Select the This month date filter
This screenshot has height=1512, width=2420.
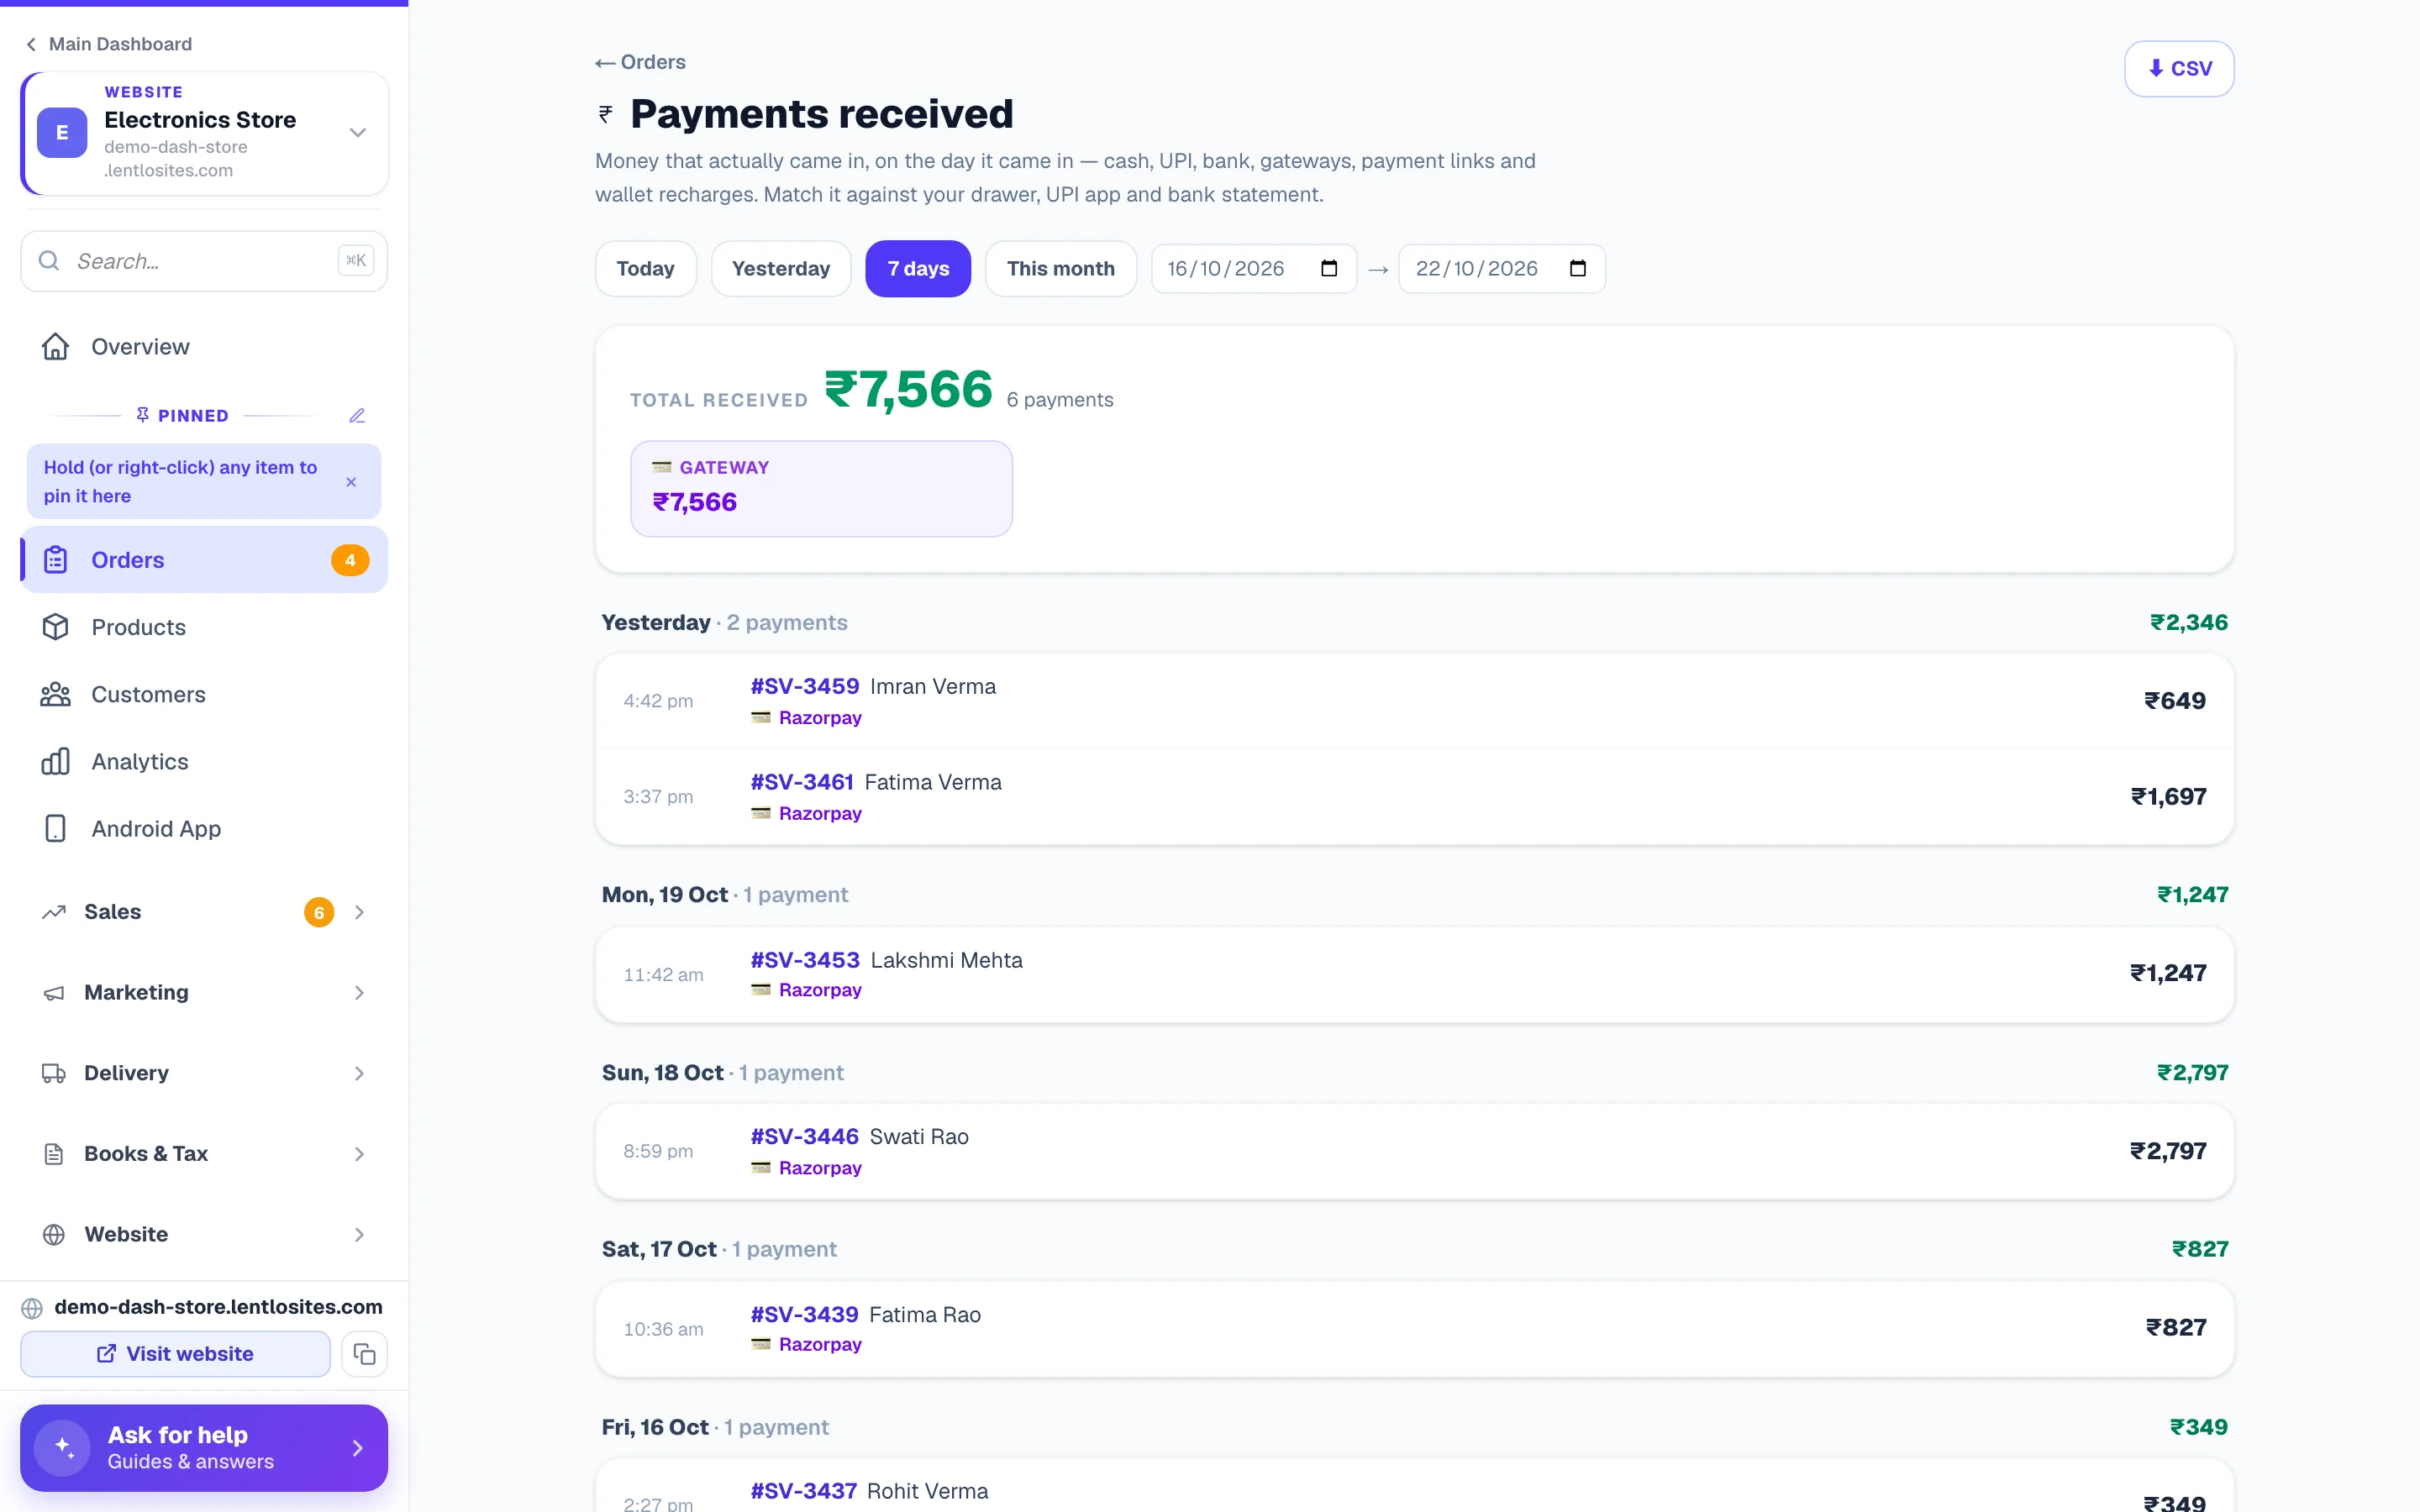tap(1060, 268)
